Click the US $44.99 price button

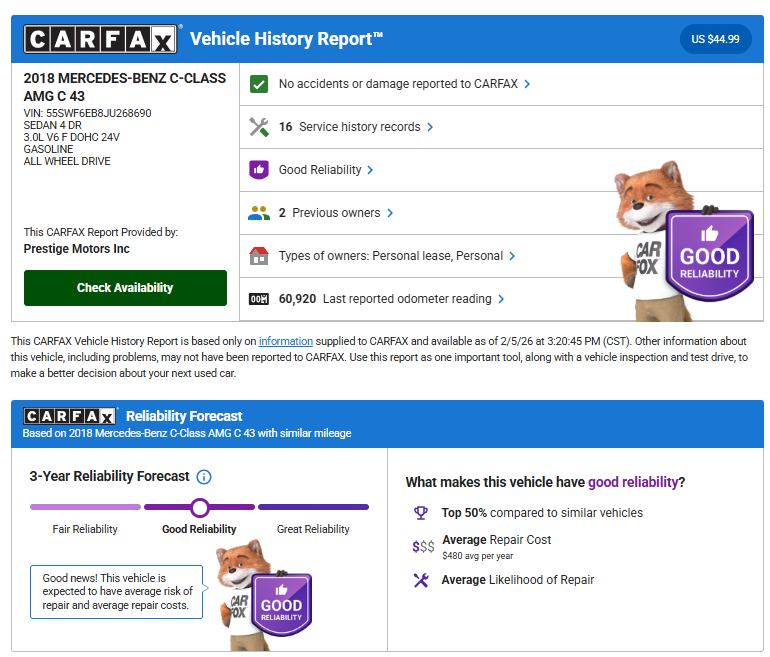point(715,40)
